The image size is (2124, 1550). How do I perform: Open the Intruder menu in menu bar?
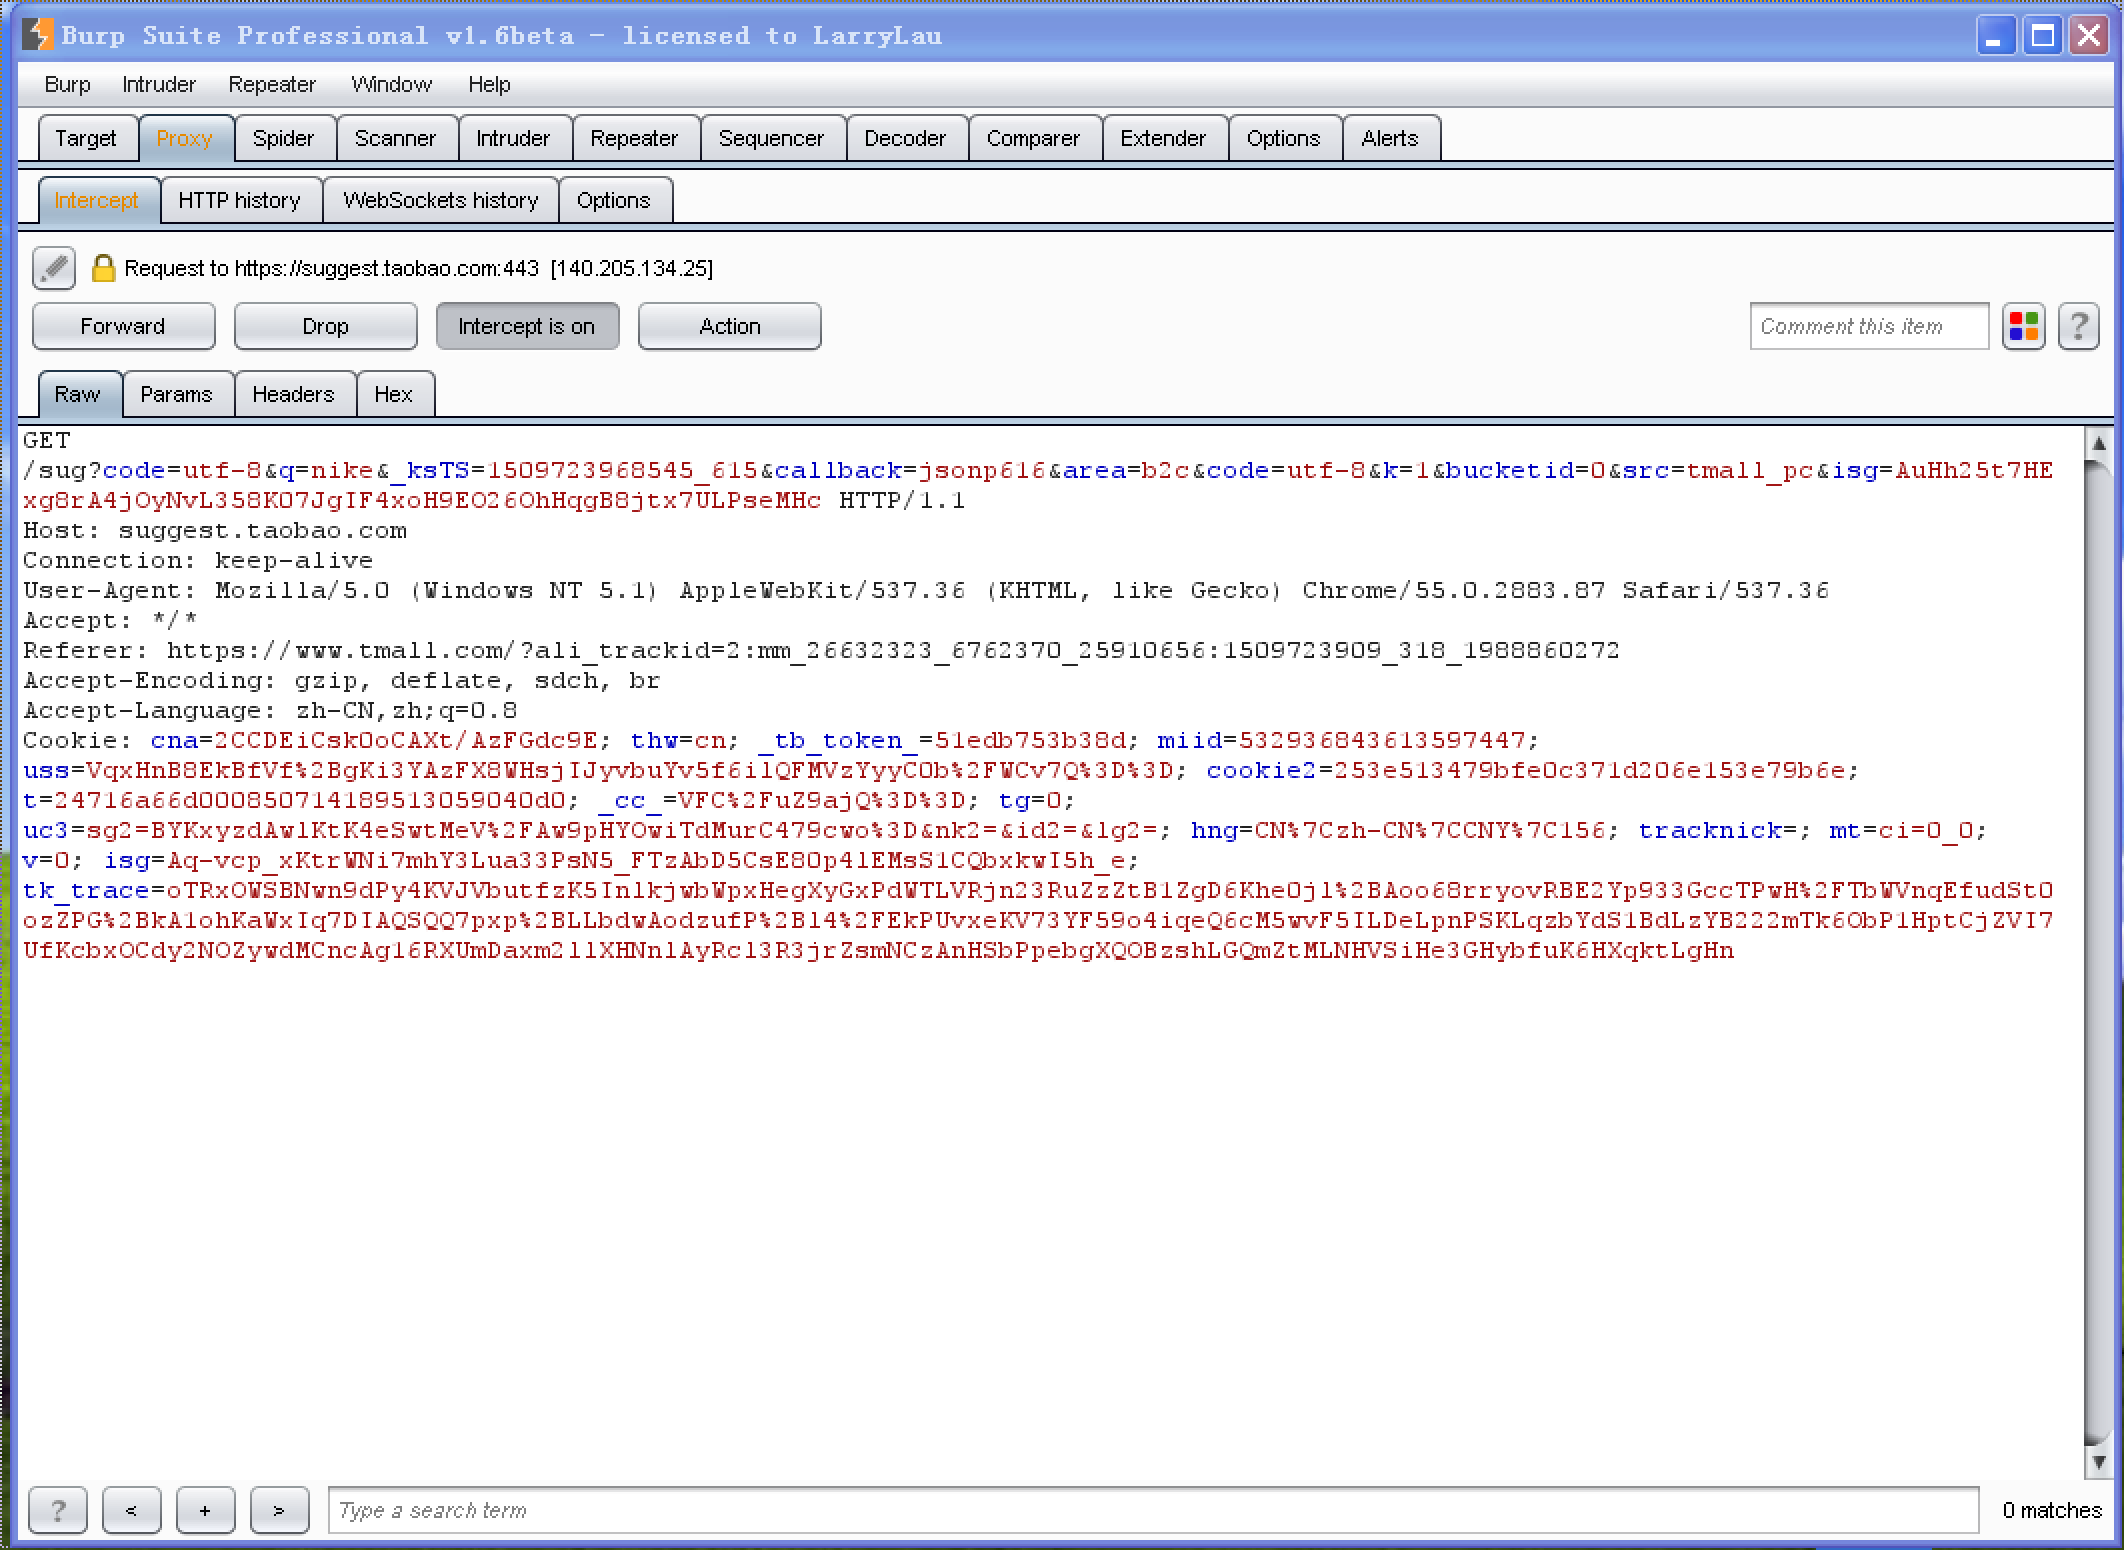click(x=159, y=85)
